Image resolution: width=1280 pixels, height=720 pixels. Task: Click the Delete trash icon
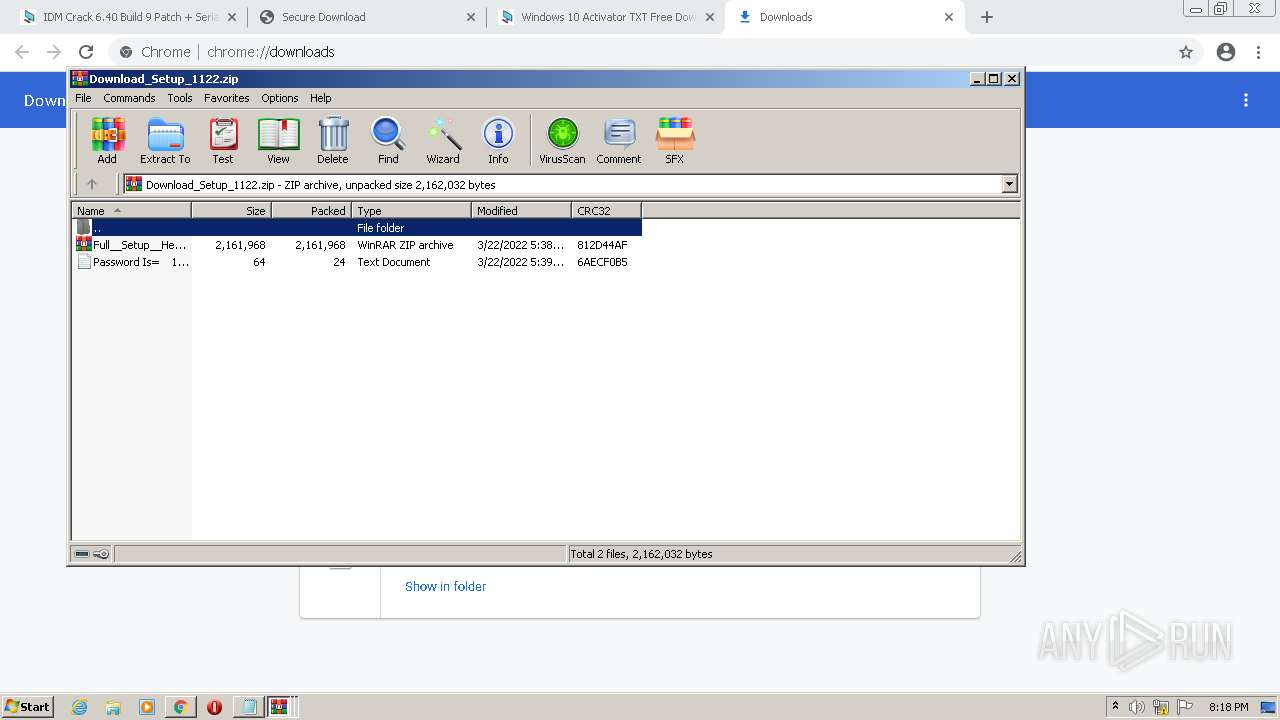333,140
